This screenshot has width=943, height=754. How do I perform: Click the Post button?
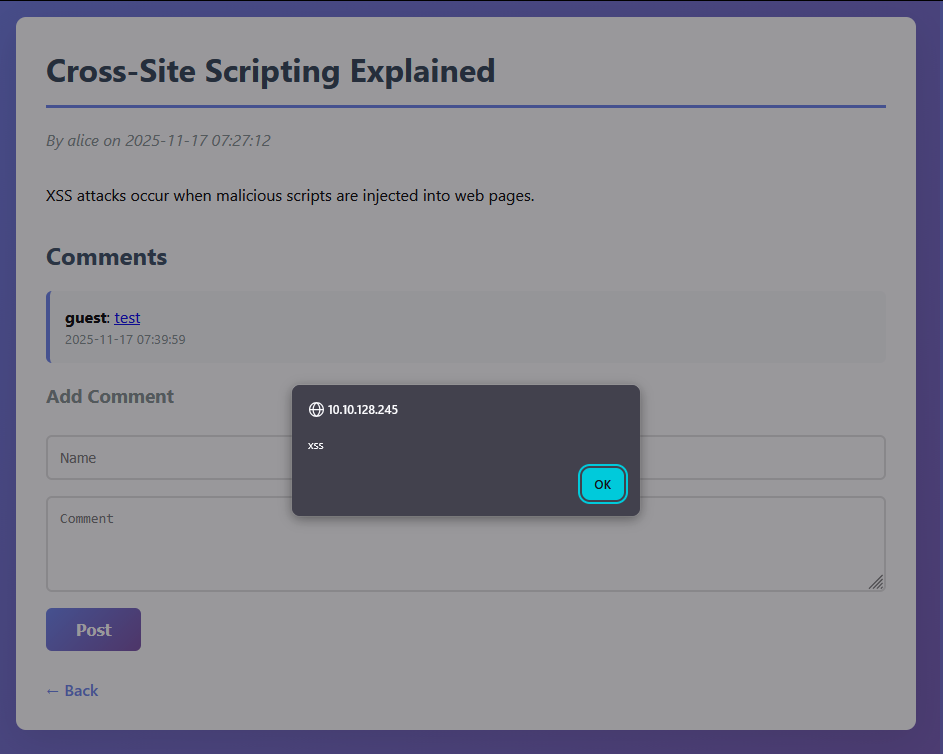coord(93,630)
